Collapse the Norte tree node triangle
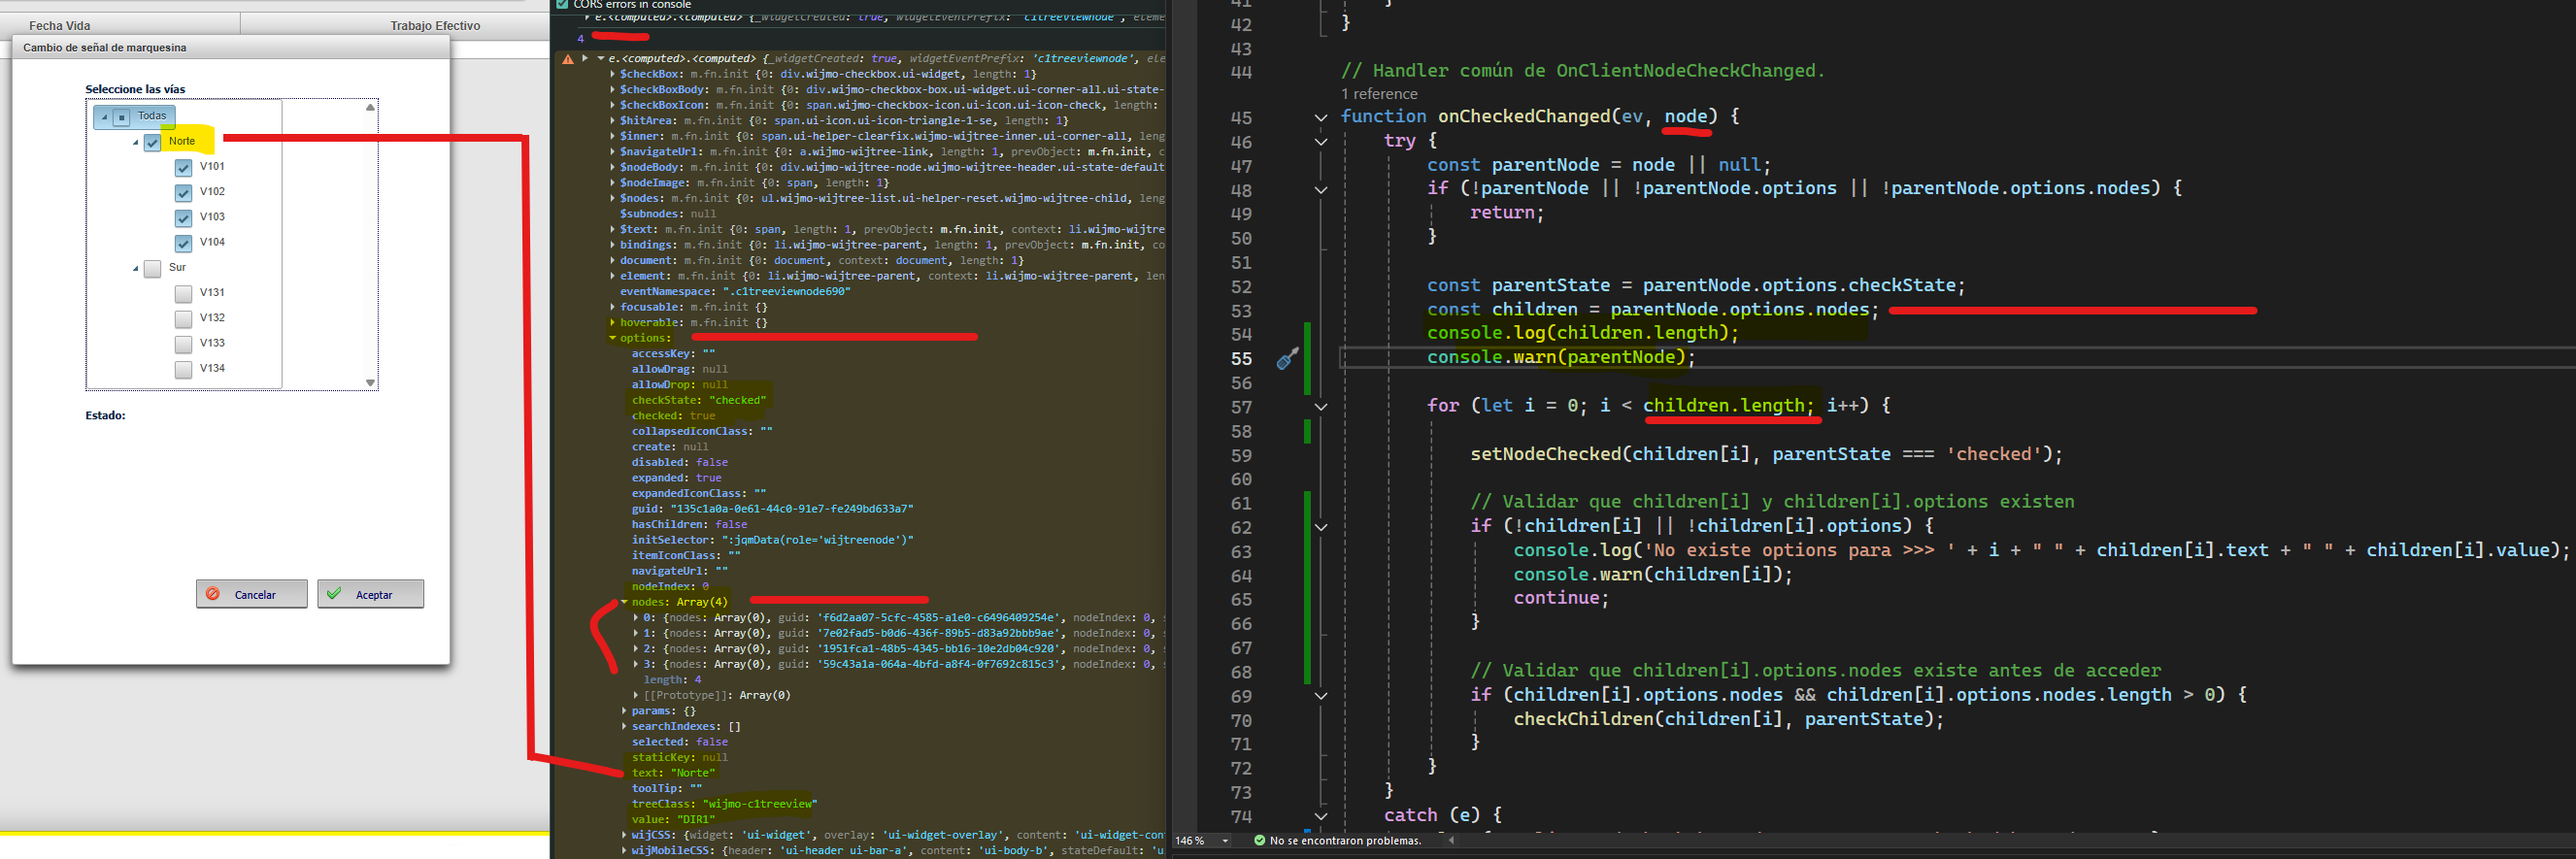The width and height of the screenshot is (2576, 859). [136, 143]
